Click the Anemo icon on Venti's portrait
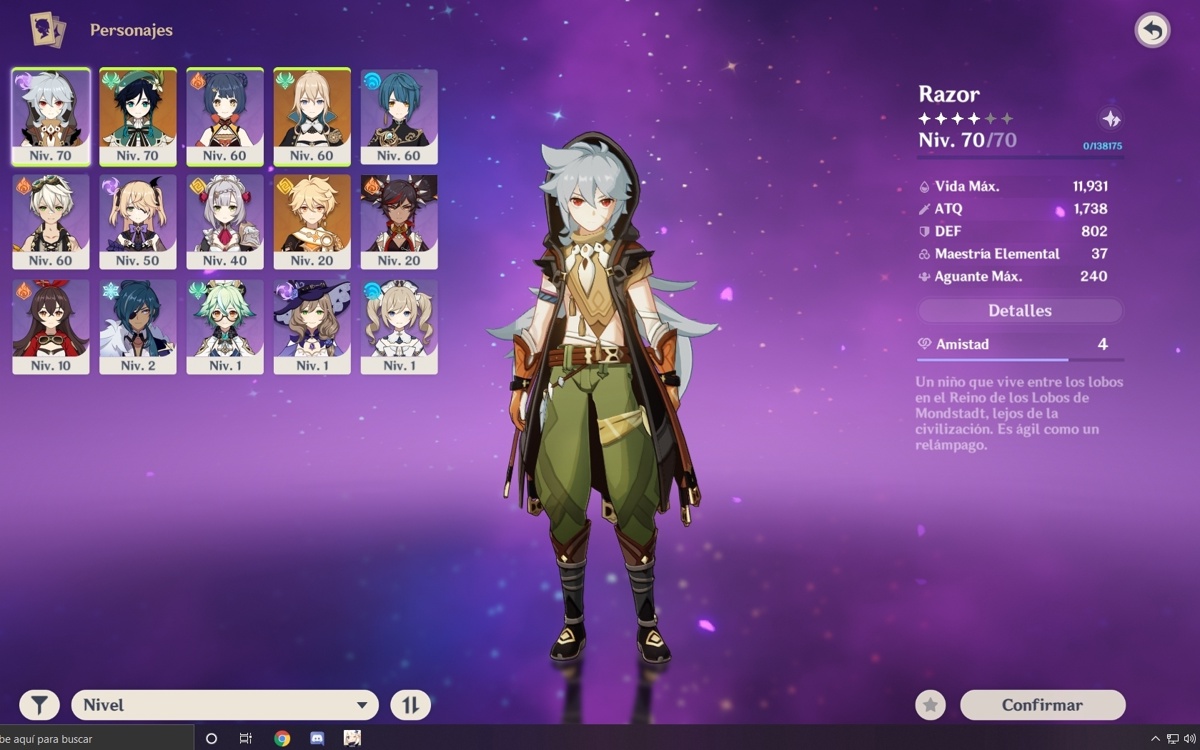Screen dimensions: 1200x750 click(112, 81)
